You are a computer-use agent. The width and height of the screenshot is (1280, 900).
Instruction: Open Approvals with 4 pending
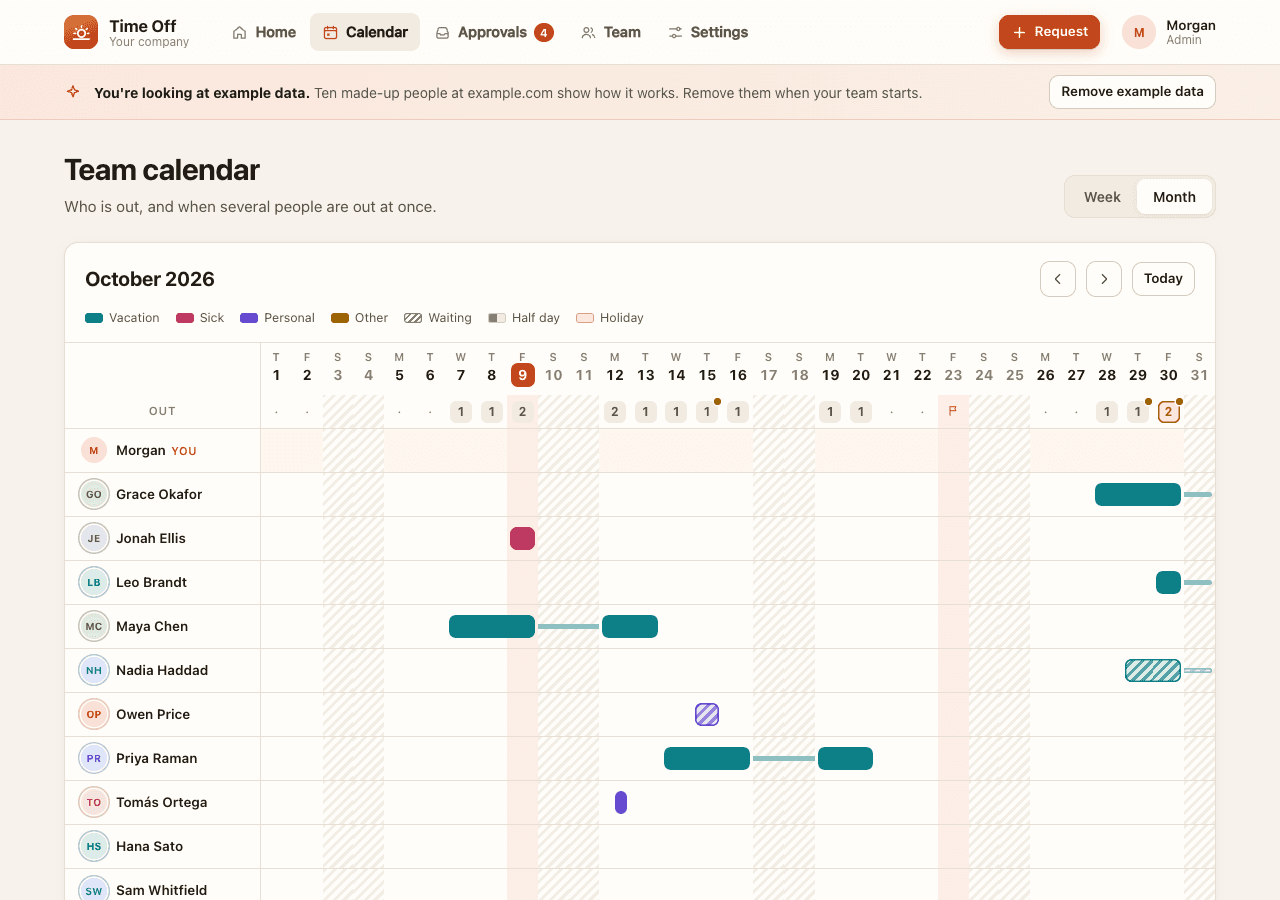(x=494, y=32)
